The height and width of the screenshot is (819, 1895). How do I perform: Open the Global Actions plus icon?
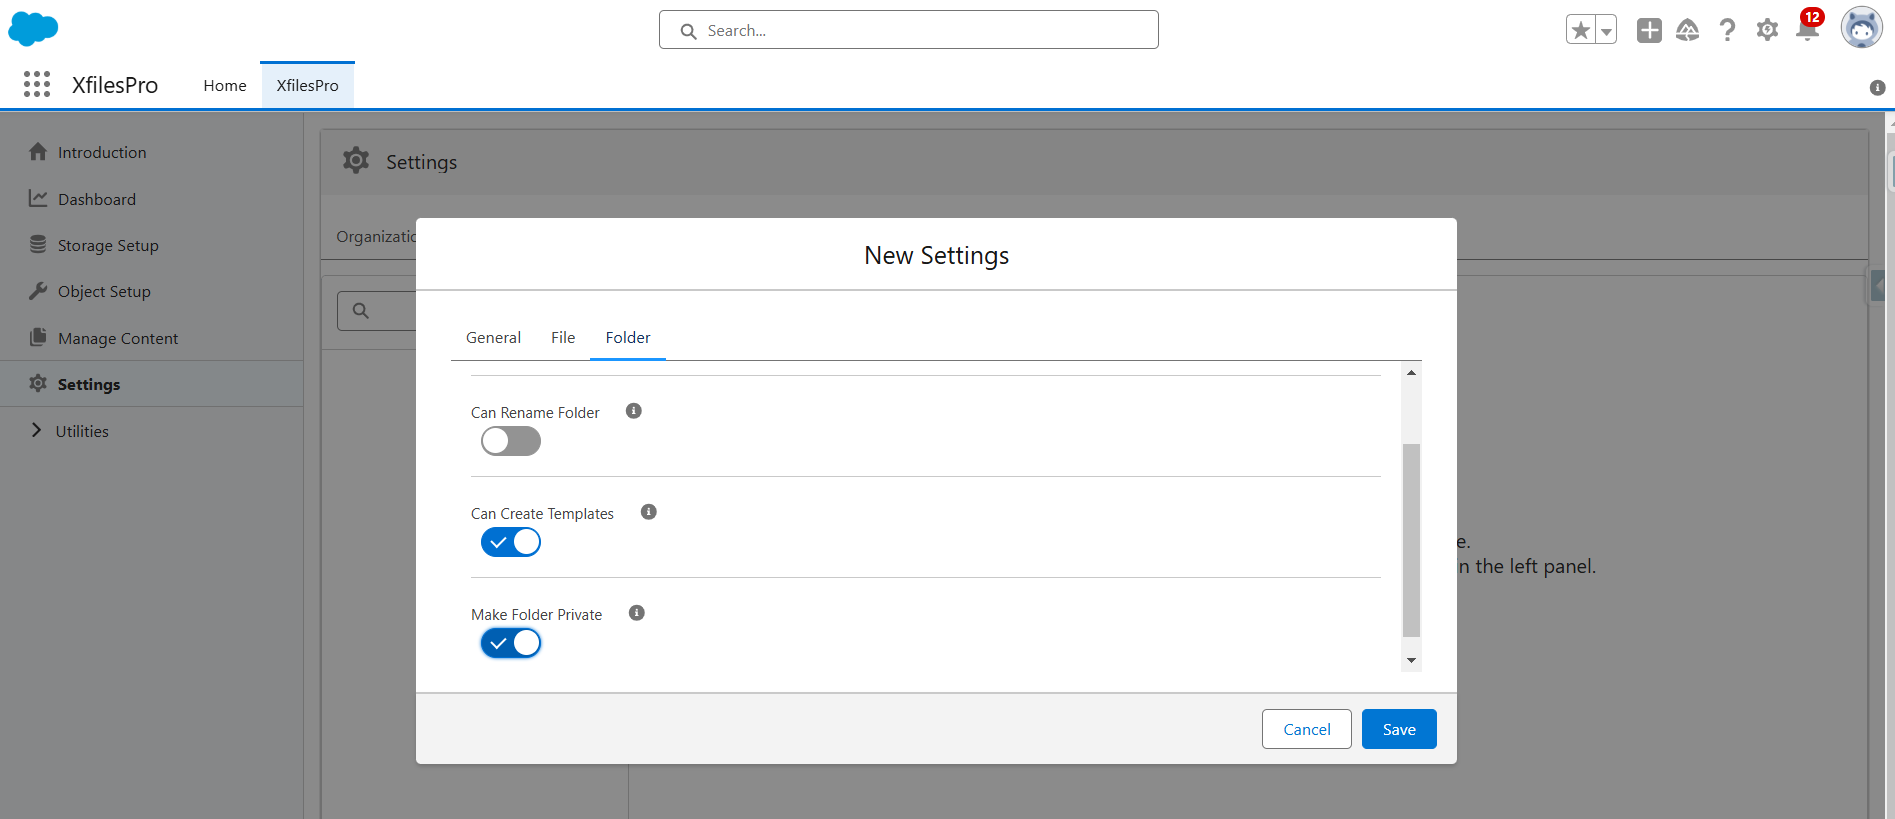pos(1649,30)
